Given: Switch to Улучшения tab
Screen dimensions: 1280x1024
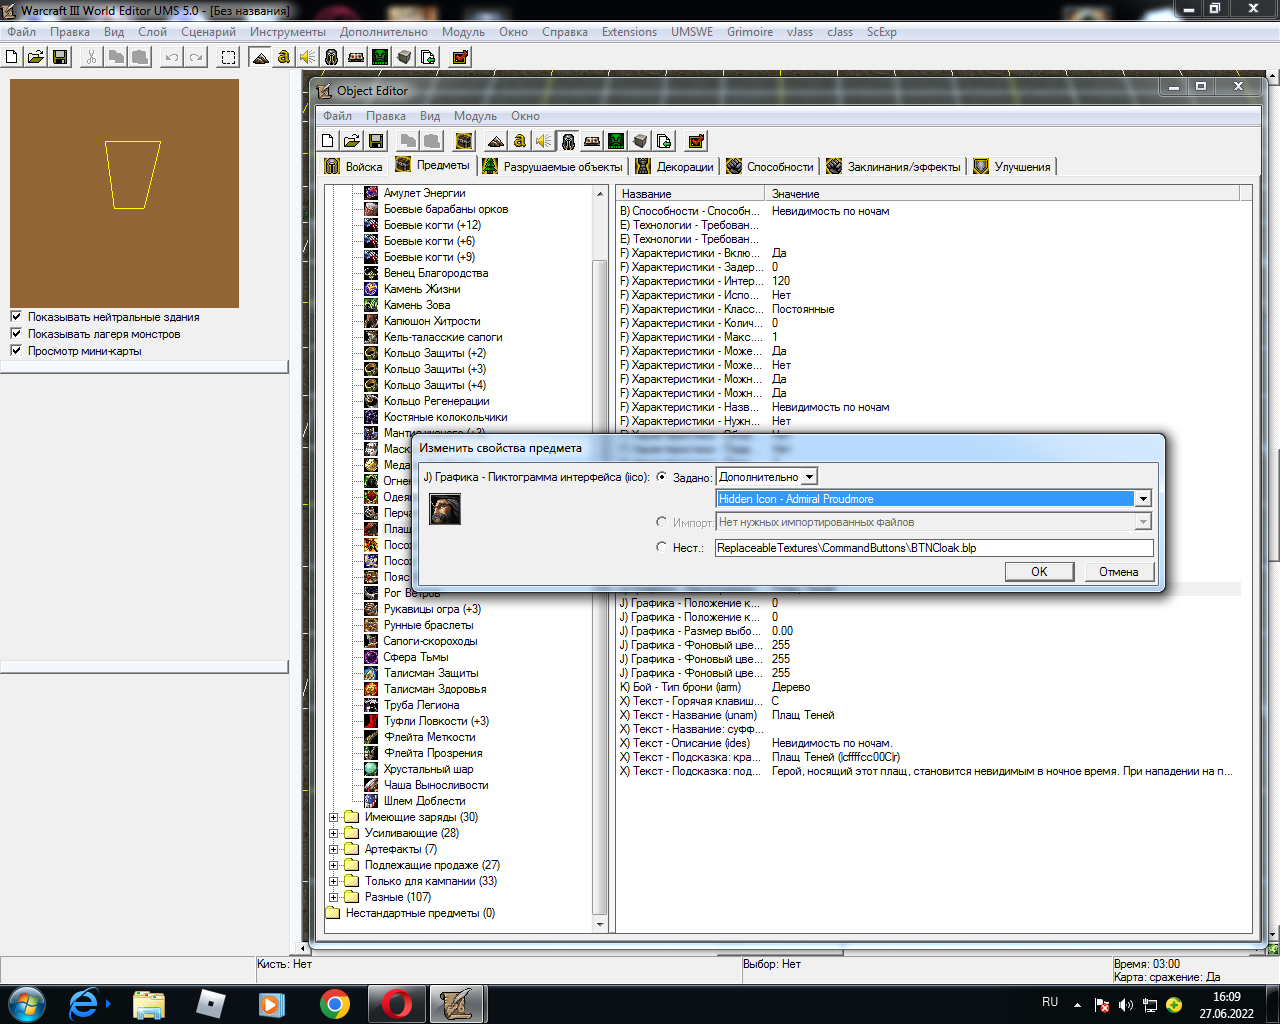Looking at the screenshot, I should click(1012, 166).
